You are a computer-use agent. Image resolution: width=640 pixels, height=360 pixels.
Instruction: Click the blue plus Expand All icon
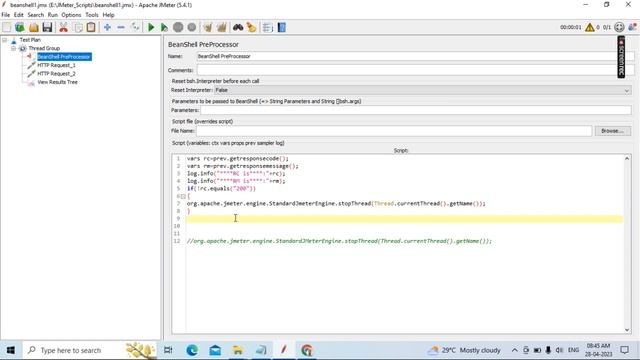click(107, 27)
